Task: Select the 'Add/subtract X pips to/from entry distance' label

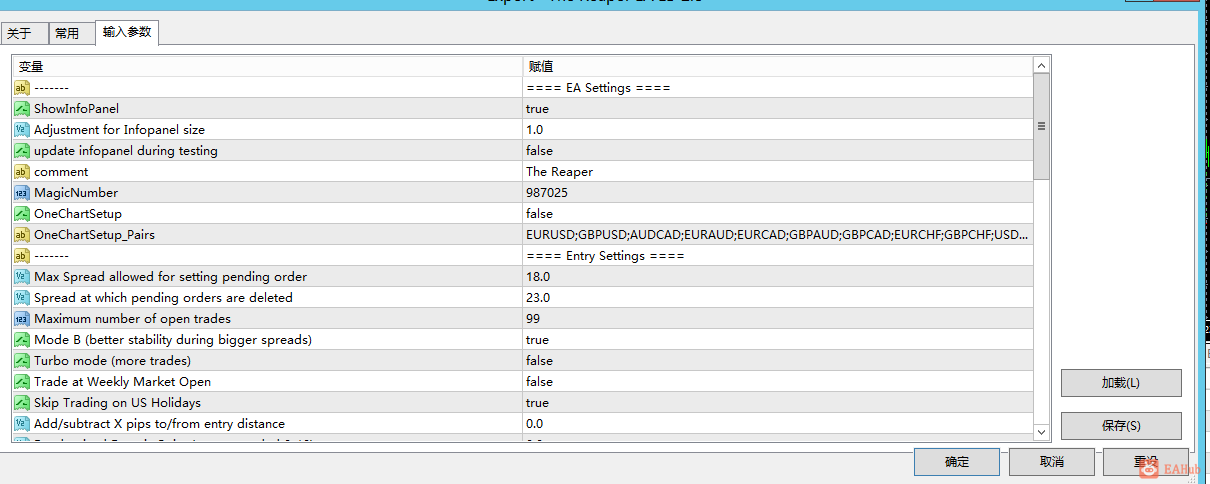Action: [159, 423]
